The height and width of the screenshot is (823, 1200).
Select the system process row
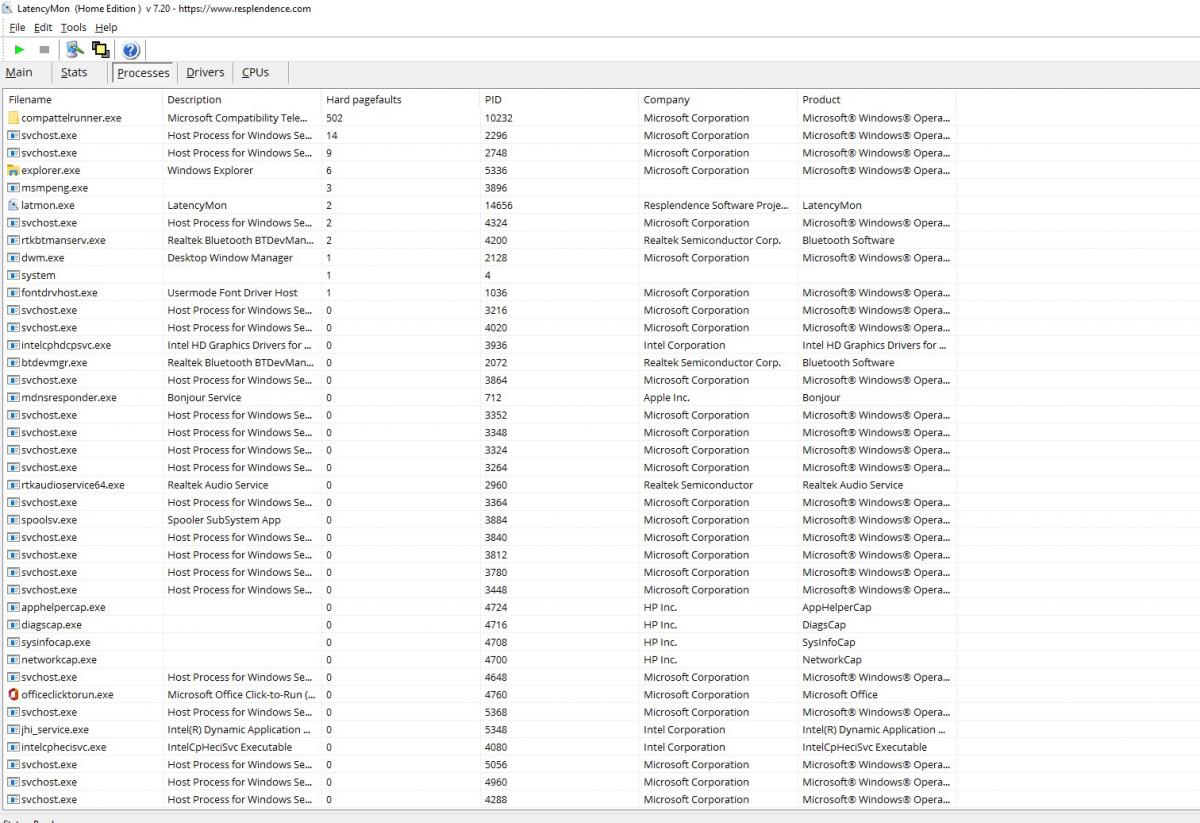point(38,275)
